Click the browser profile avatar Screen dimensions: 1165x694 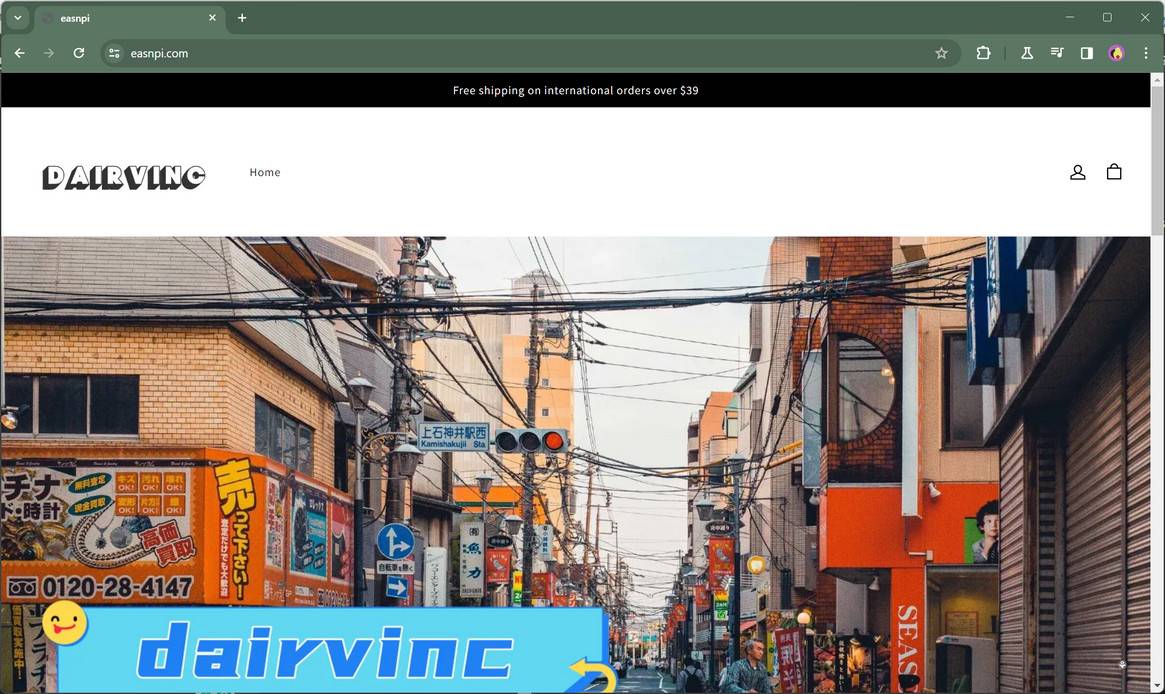point(1115,53)
